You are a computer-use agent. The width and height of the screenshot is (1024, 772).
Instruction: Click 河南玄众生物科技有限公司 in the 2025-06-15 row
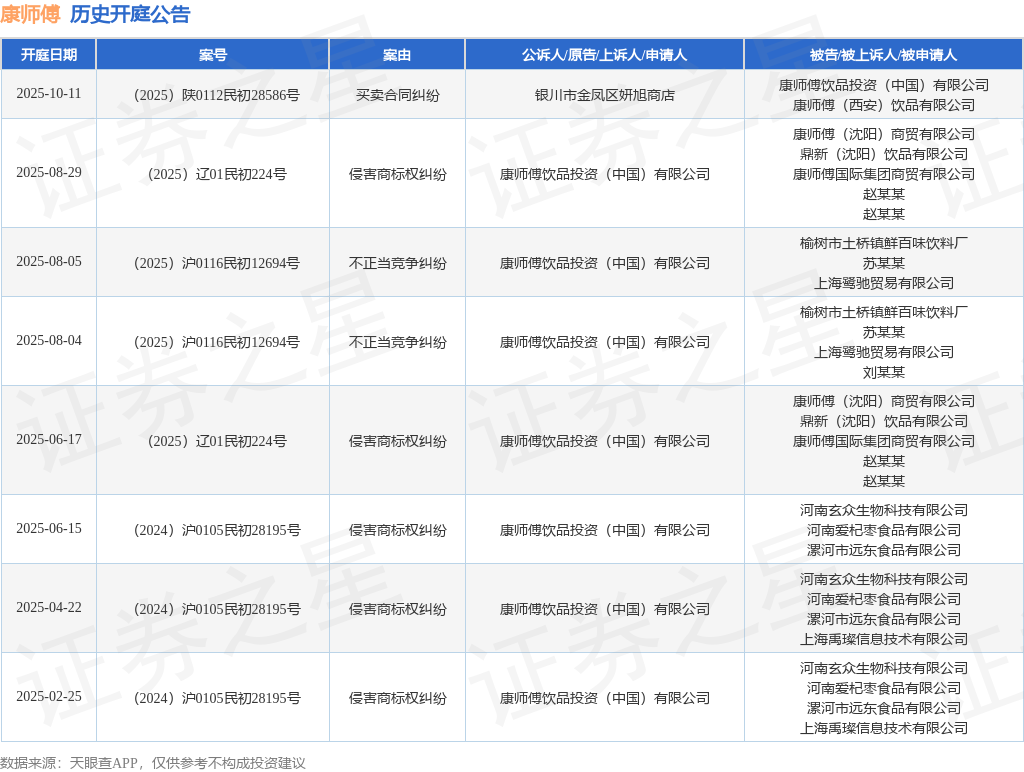[884, 511]
